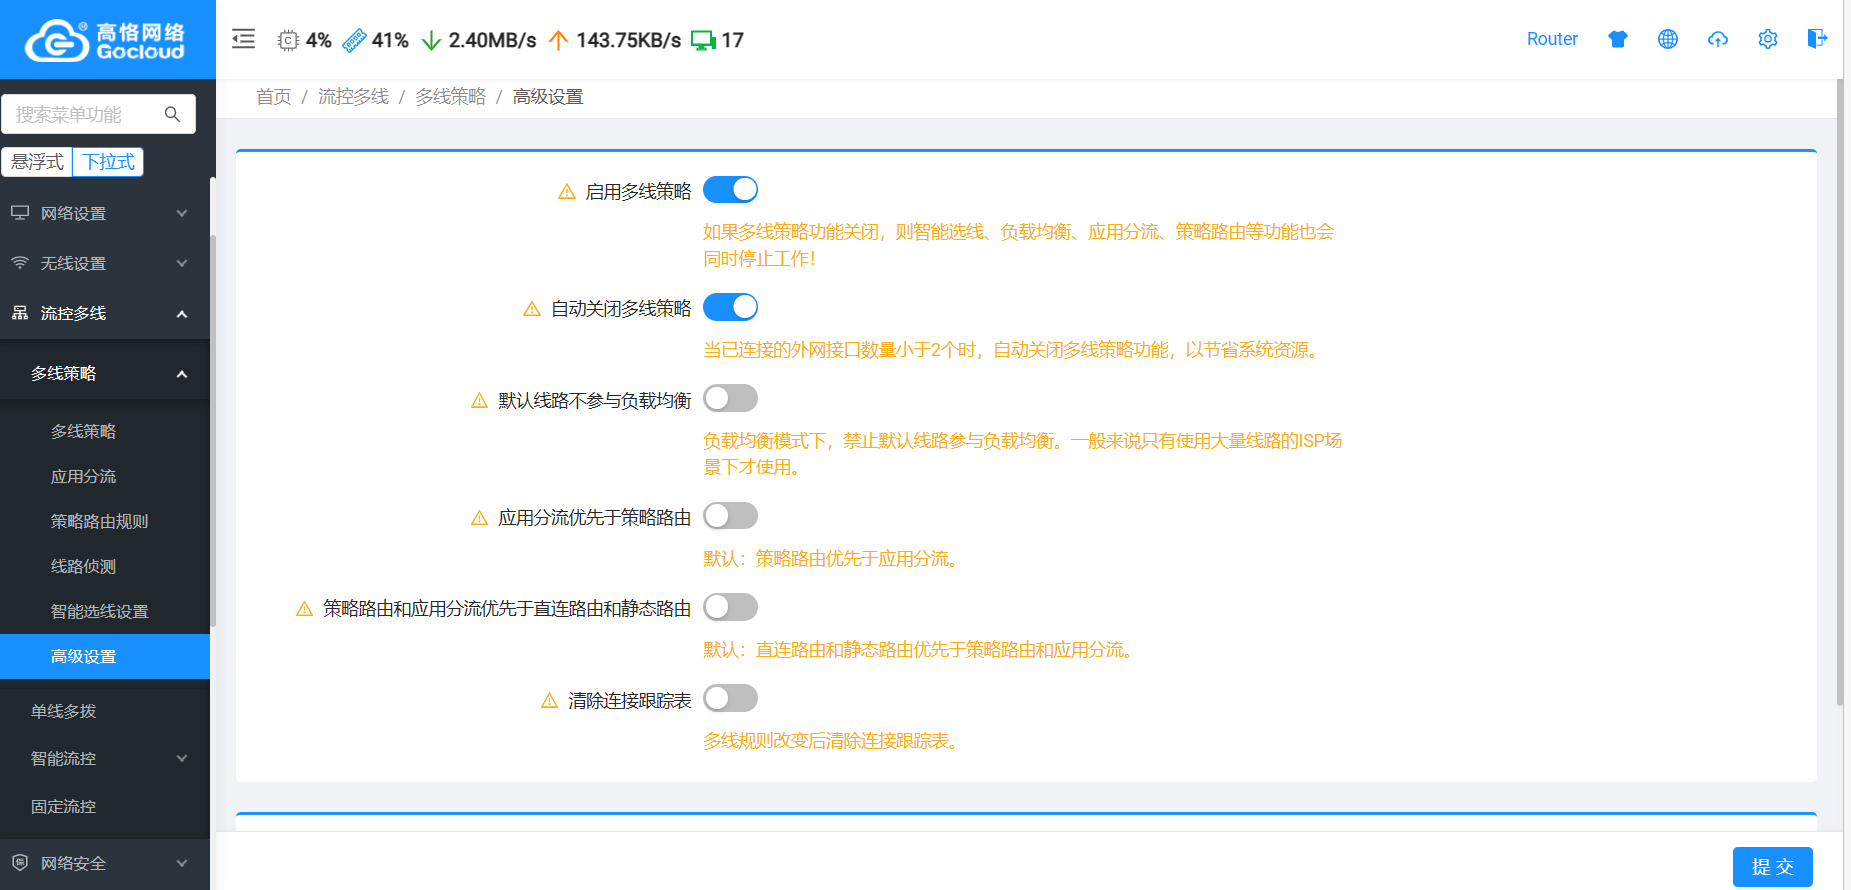Screen dimensions: 1851x890
Task: Click the 2.40MB/s download rate text
Action: coord(492,40)
